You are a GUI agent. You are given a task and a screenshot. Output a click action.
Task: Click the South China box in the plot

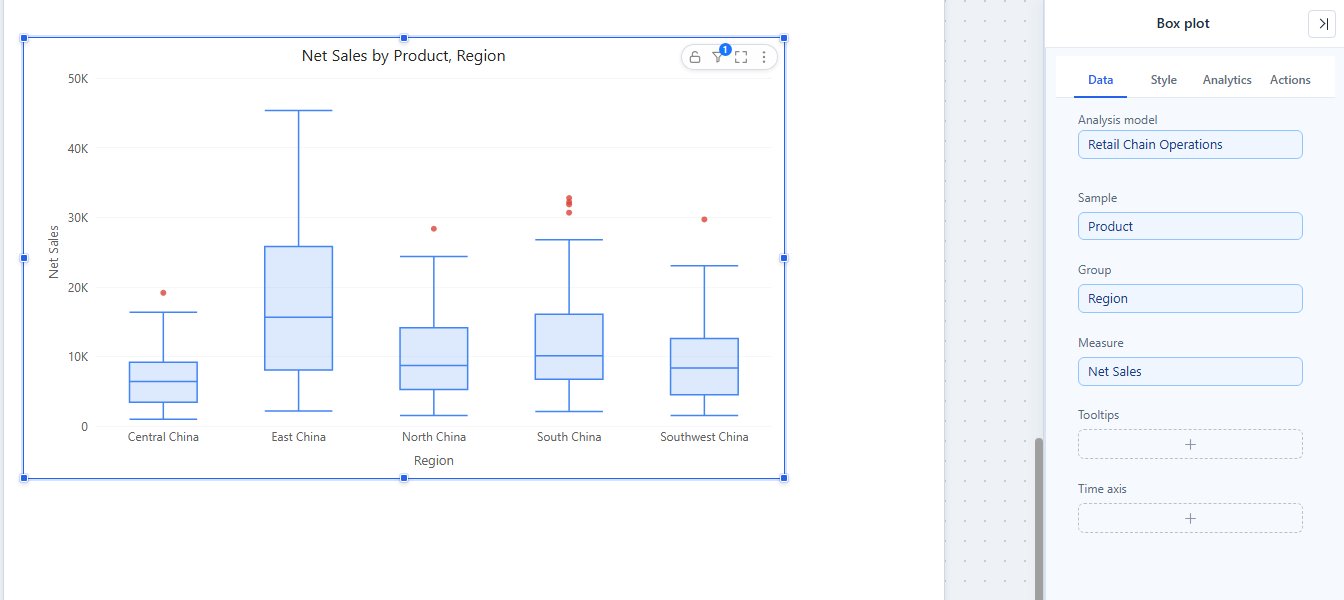(x=569, y=346)
